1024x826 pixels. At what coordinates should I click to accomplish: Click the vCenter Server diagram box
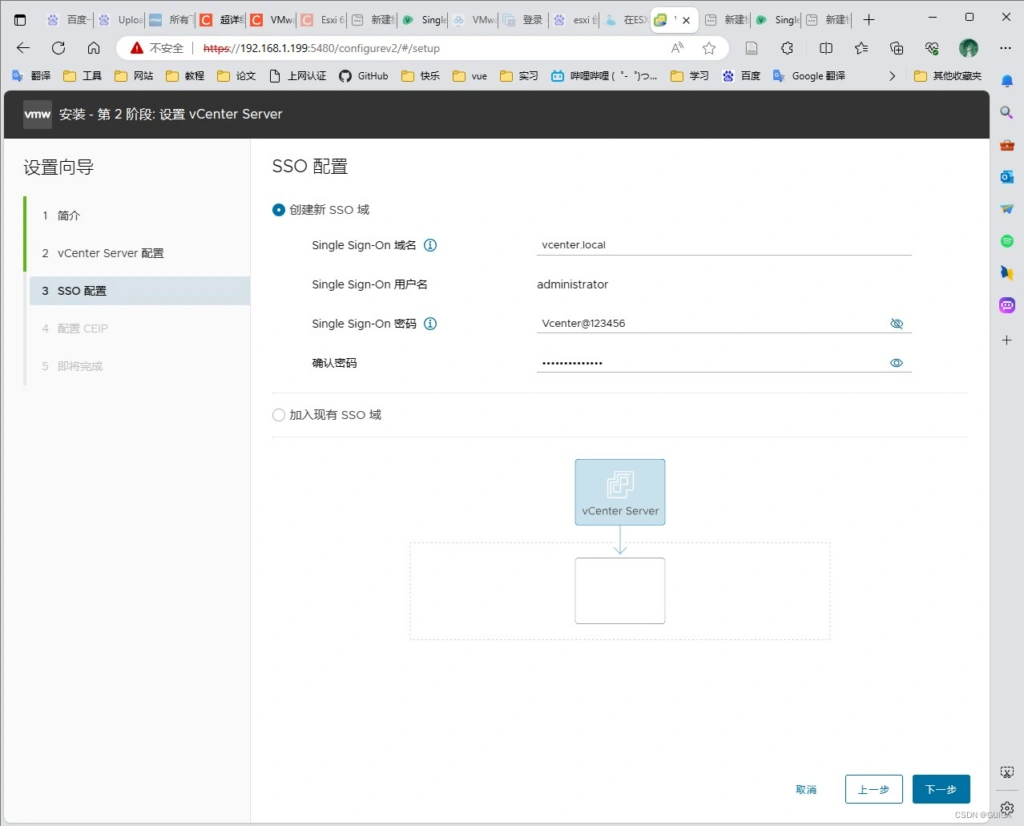(x=620, y=492)
